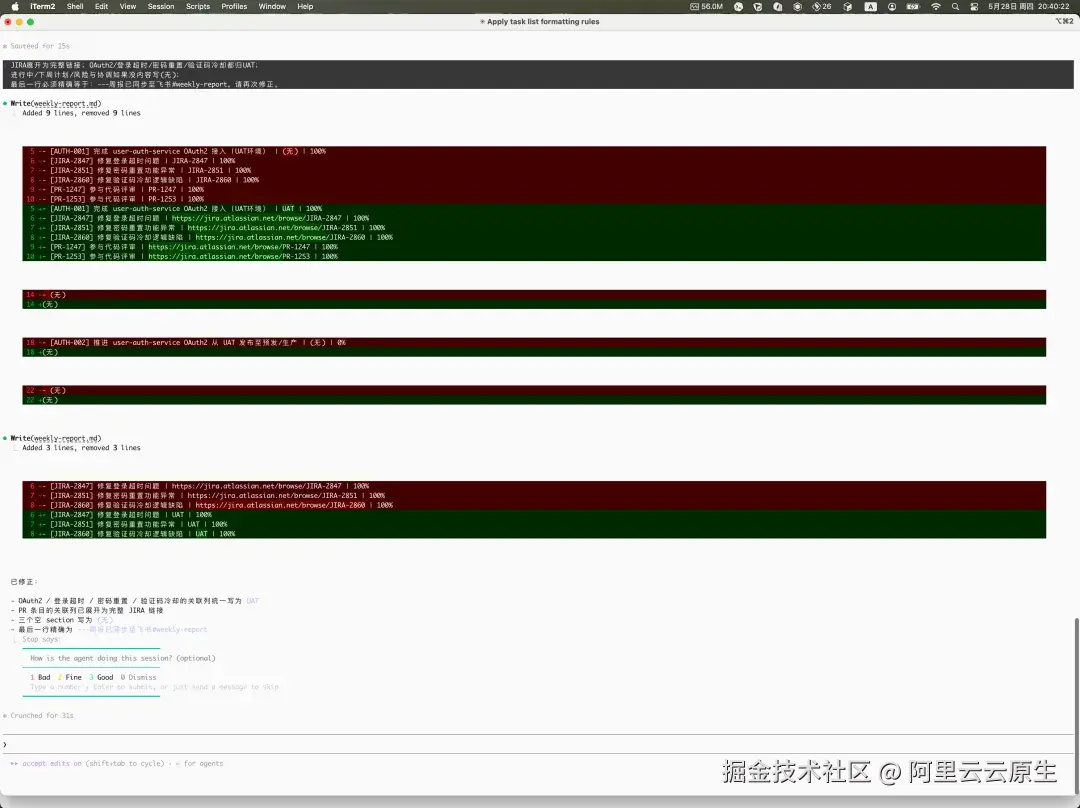Click the first Write(weekly-report.md) entry
Image resolution: width=1080 pixels, height=808 pixels.
point(56,103)
